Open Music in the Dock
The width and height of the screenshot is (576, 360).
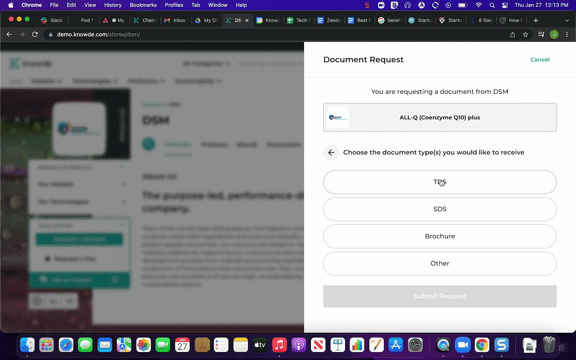[280, 345]
